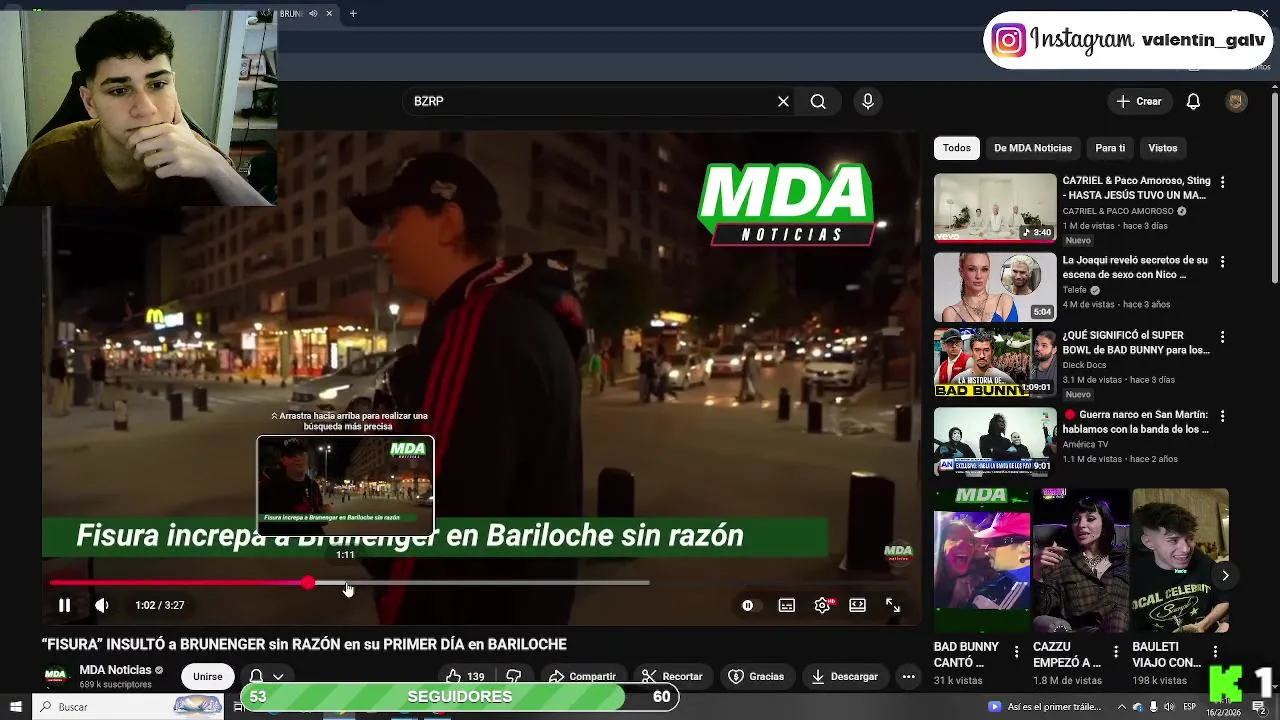The width and height of the screenshot is (1280, 720).
Task: Select the De MDA Noticias chip
Action: [x=1033, y=148]
